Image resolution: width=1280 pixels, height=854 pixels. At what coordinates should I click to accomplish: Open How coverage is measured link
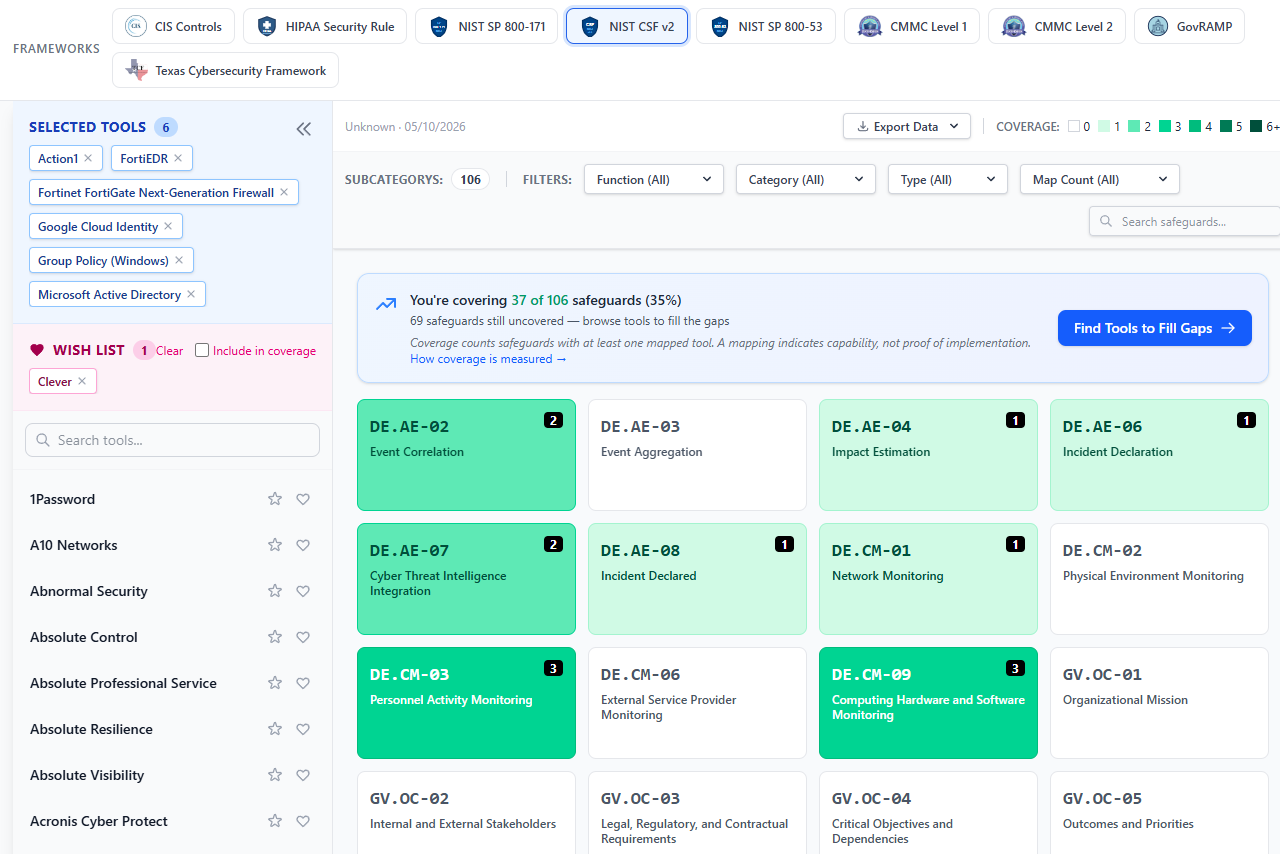click(x=488, y=359)
